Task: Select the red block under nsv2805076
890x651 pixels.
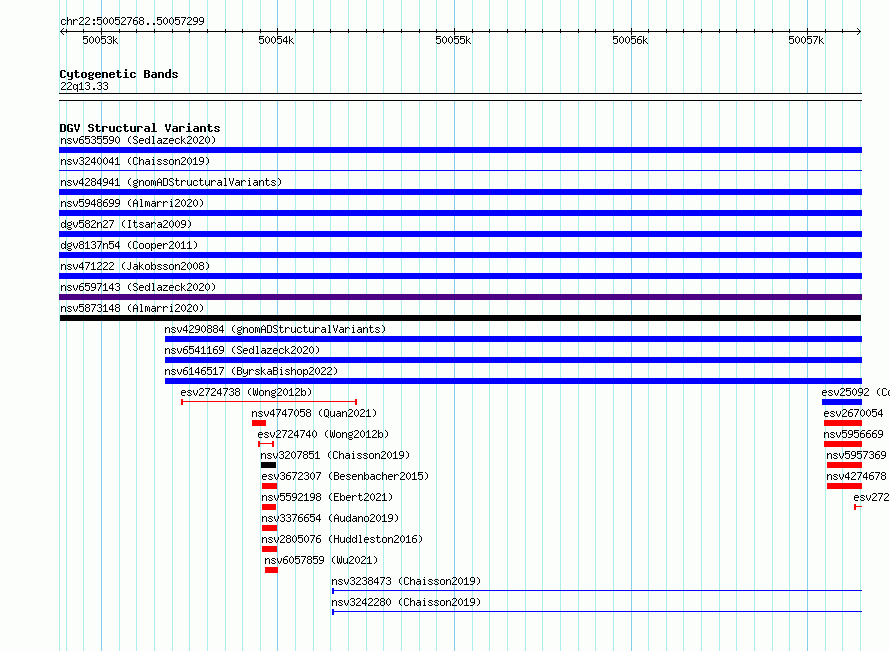Action: point(270,549)
